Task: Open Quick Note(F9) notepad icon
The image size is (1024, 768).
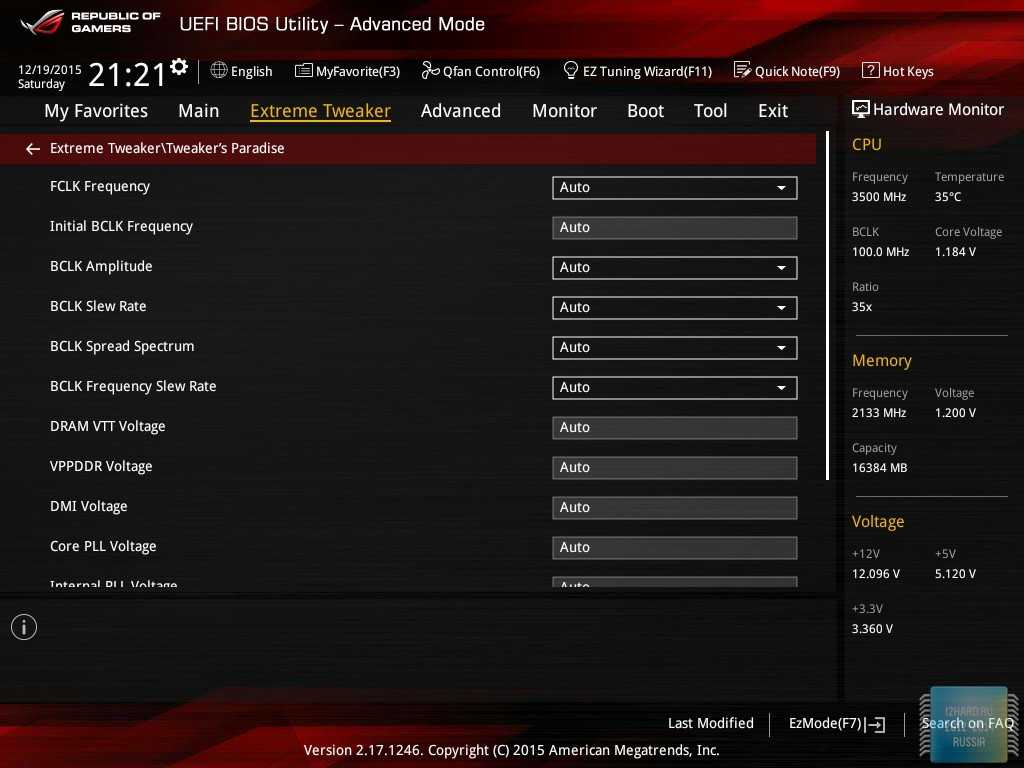Action: point(742,71)
